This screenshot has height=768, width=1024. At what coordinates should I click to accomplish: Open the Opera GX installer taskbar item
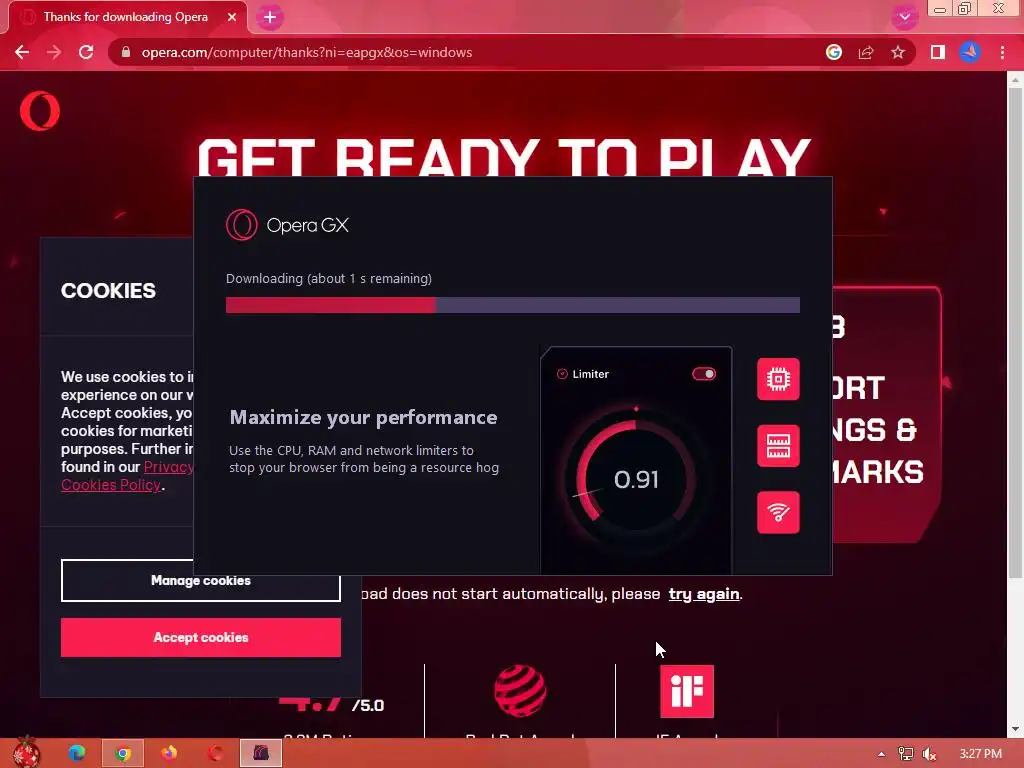[261, 753]
